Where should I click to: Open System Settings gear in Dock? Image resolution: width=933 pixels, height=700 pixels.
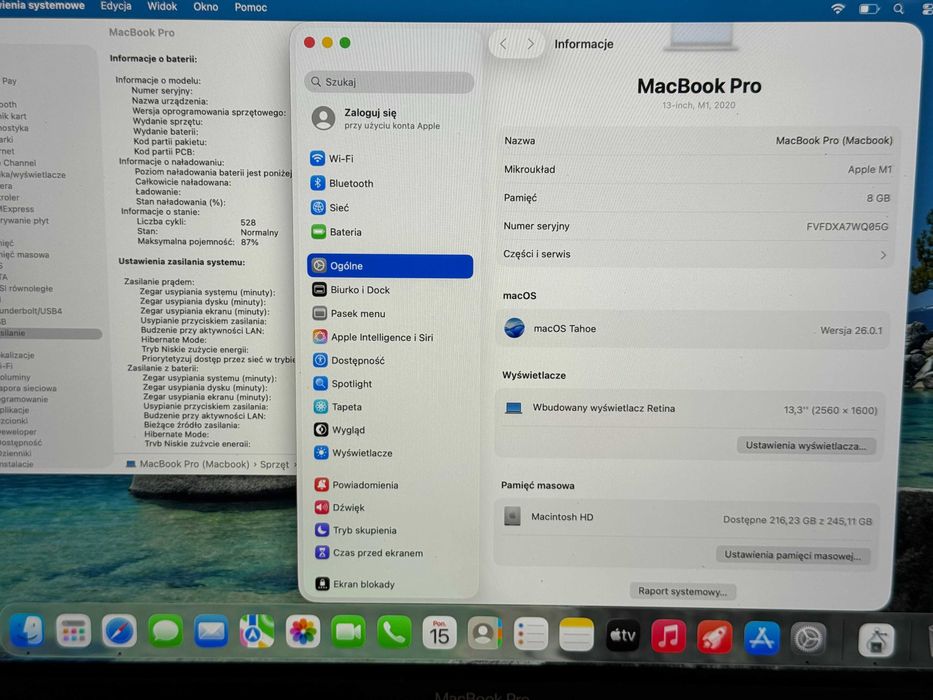coord(808,638)
